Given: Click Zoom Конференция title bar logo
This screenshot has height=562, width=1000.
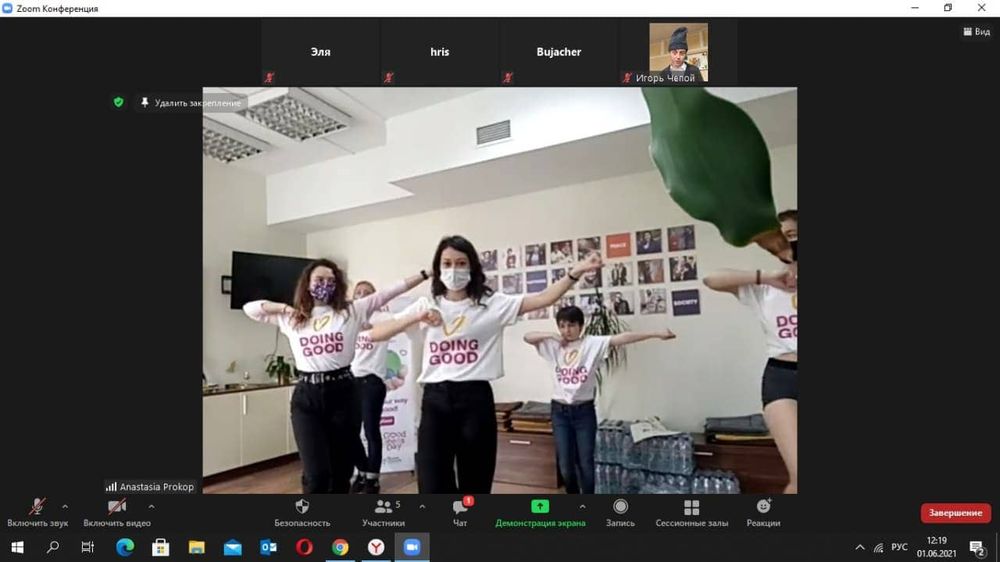Looking at the screenshot, I should pyautogui.click(x=8, y=8).
